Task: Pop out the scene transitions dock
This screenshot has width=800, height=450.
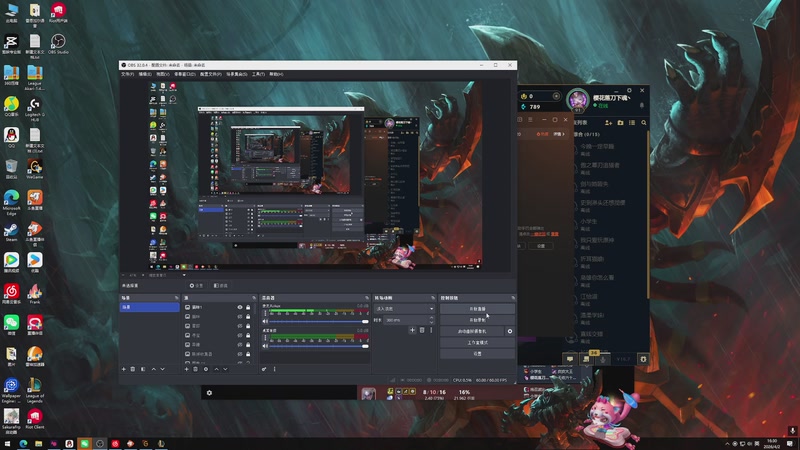Action: [433, 298]
